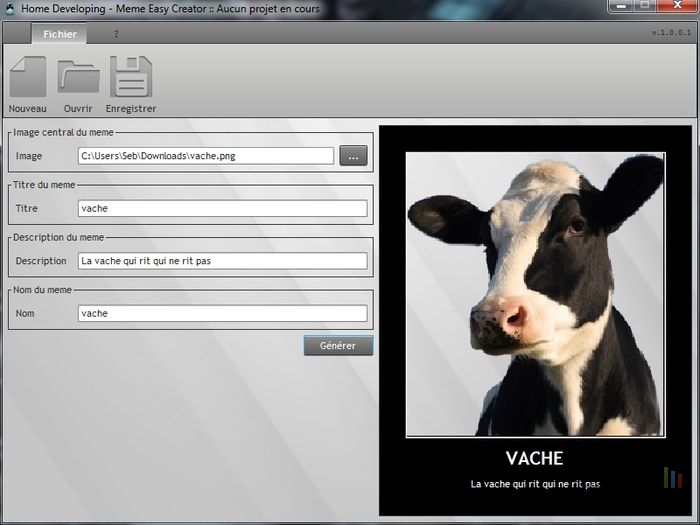Click the 'Titre du meme' group label
Viewport: 700px width, 525px height.
(x=44, y=185)
